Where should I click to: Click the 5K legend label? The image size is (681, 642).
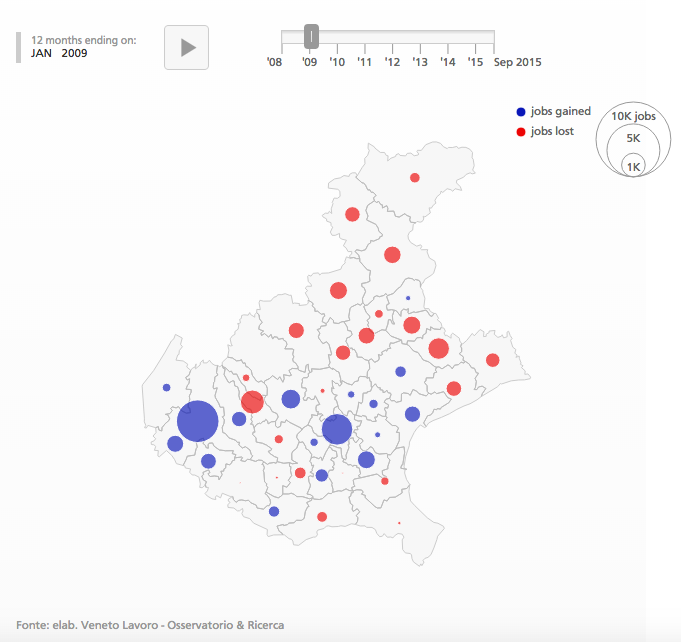click(633, 138)
